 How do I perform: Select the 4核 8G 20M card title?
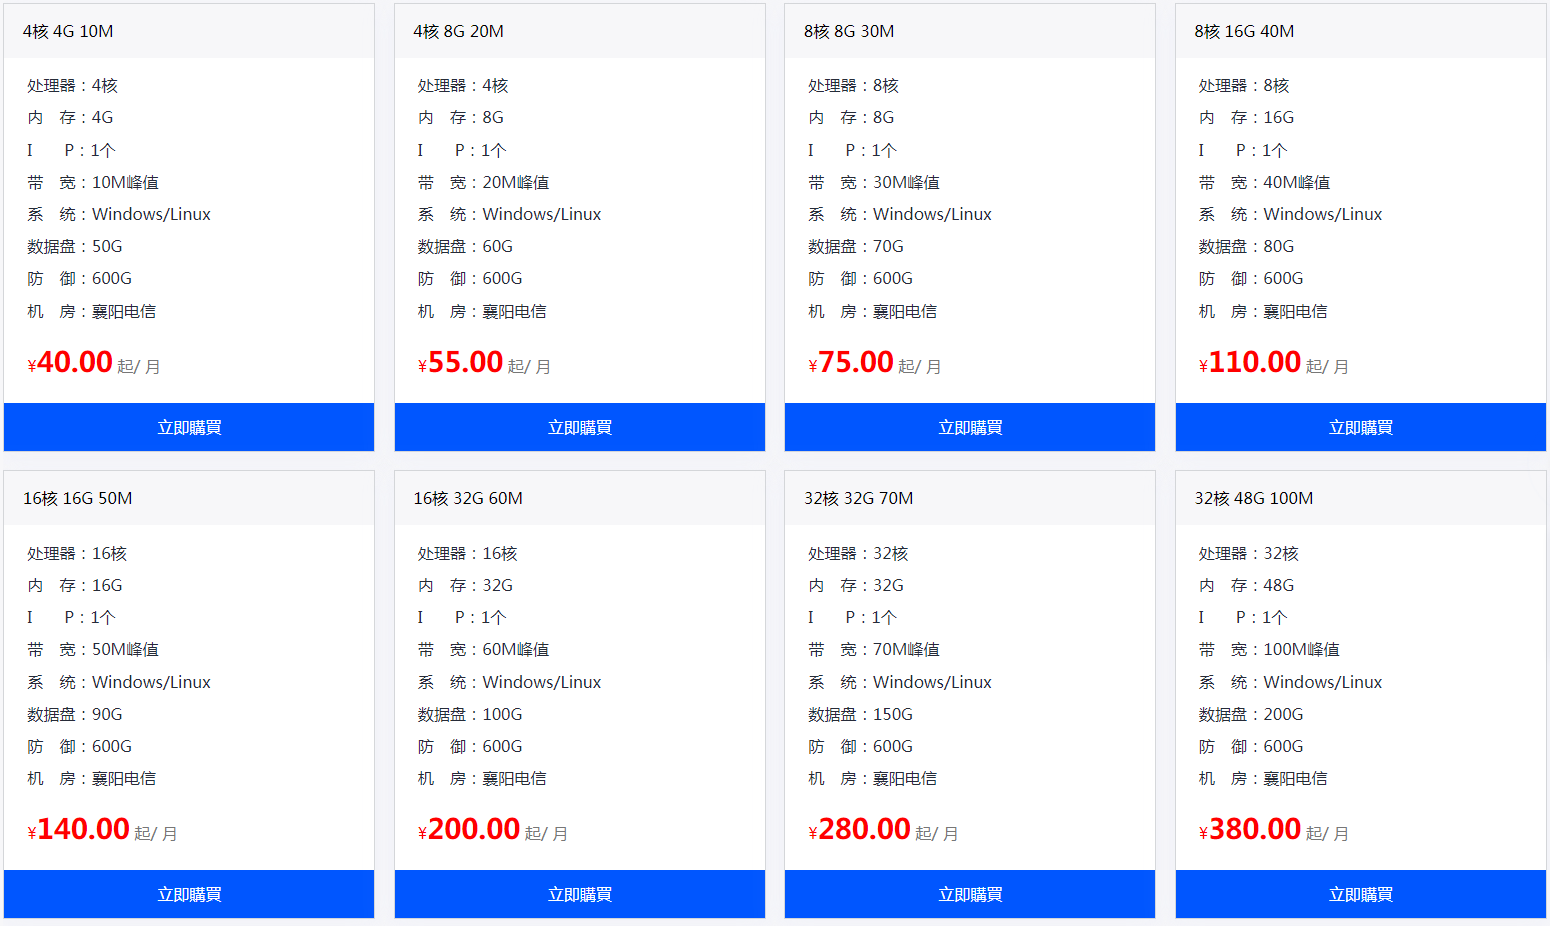tap(458, 31)
